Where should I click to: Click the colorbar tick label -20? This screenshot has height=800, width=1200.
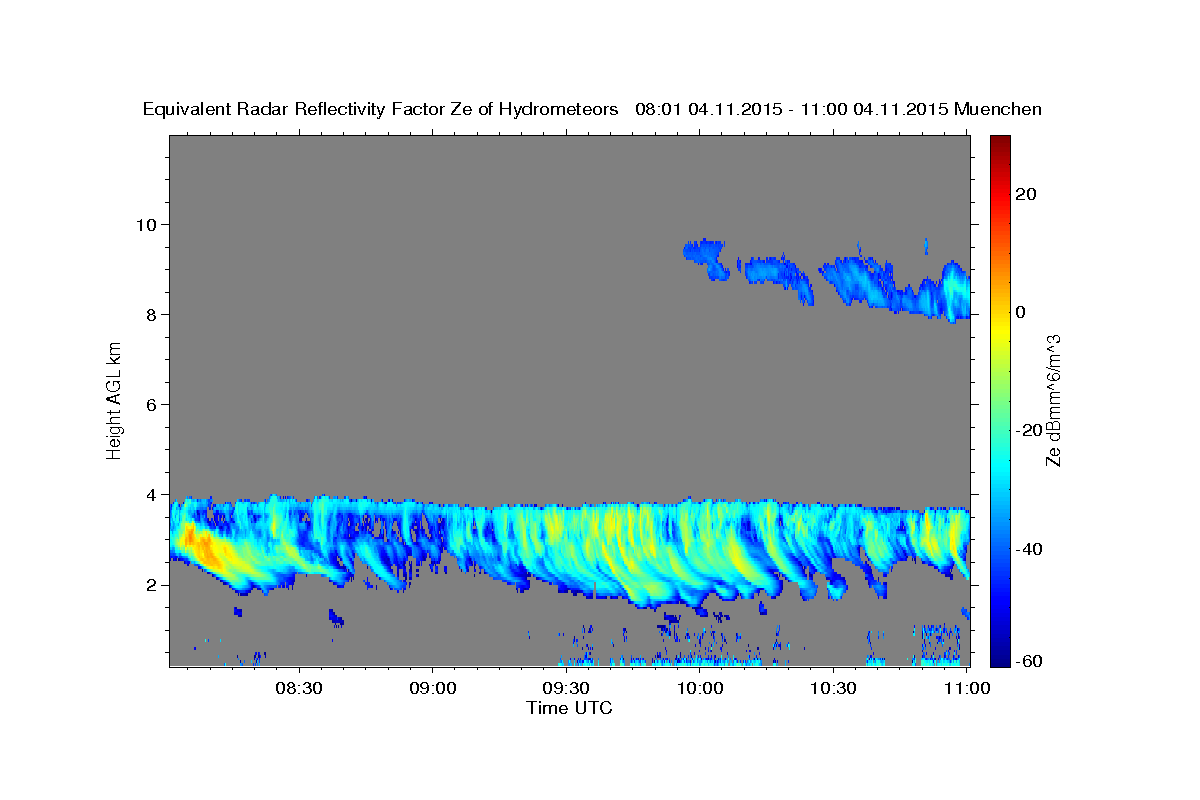1028,430
